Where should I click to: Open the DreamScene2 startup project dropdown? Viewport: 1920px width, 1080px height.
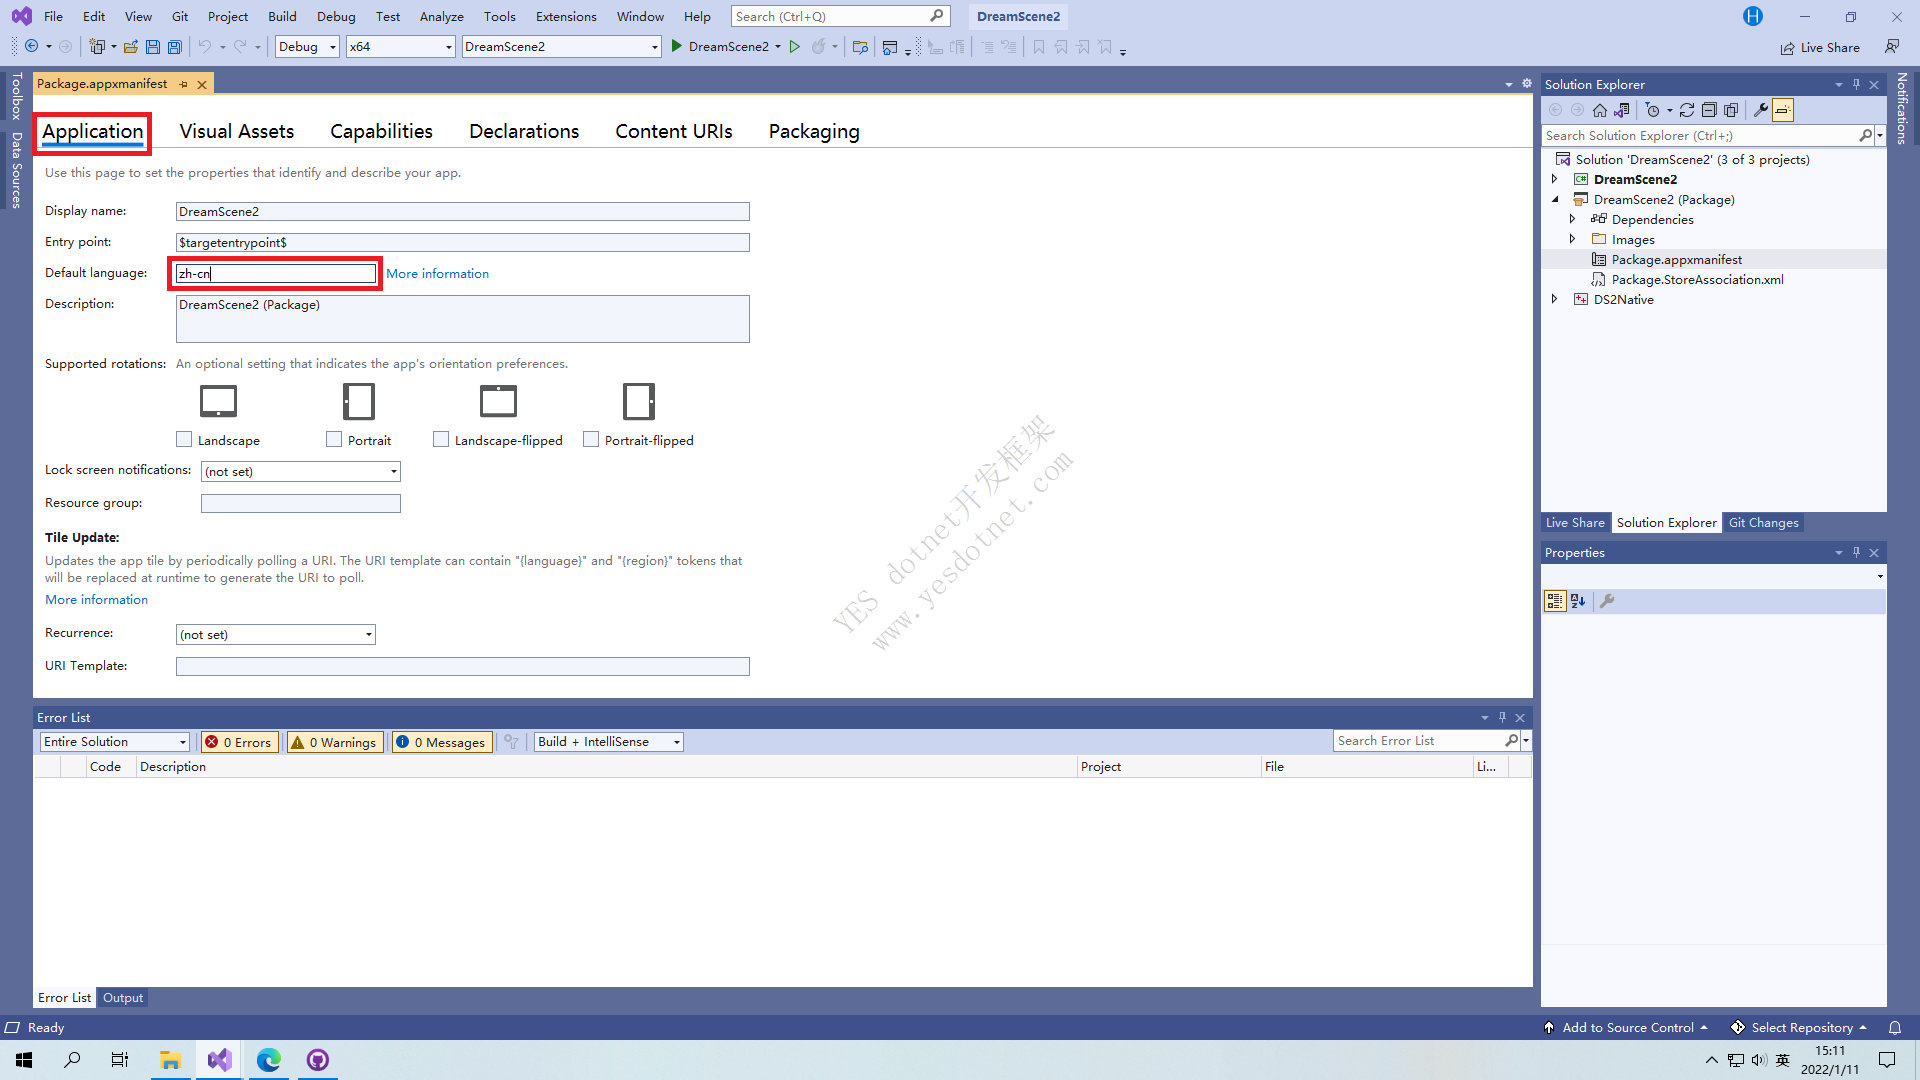tap(562, 47)
